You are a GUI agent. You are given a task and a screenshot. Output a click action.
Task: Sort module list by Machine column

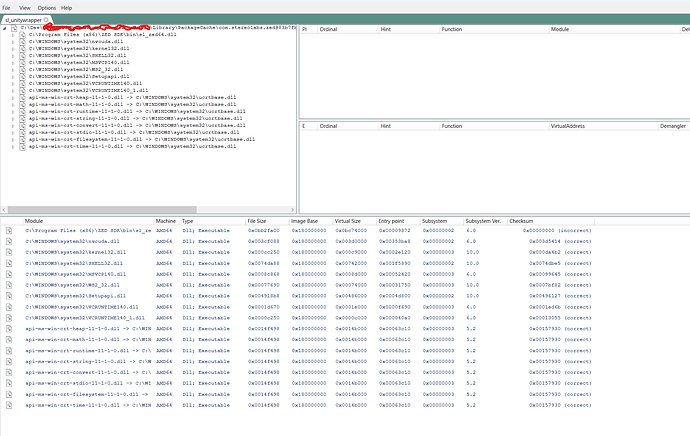[x=166, y=221]
